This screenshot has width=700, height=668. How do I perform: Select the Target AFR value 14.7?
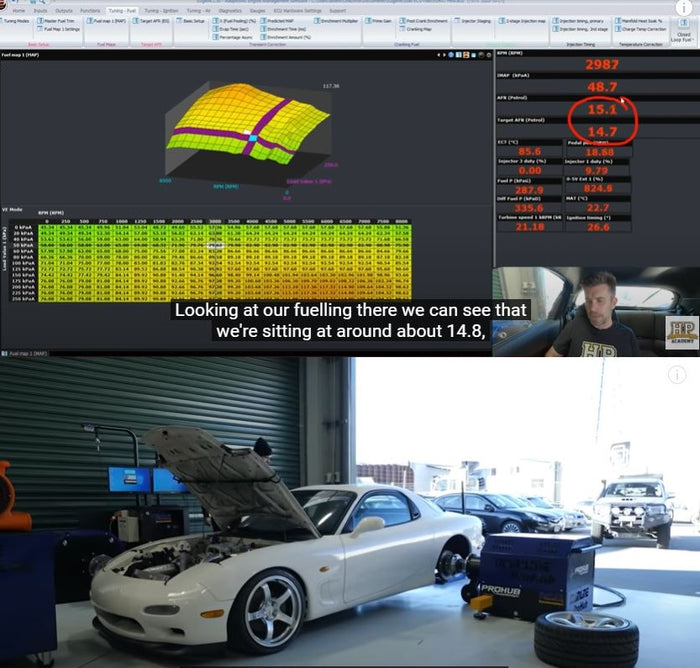pos(602,132)
